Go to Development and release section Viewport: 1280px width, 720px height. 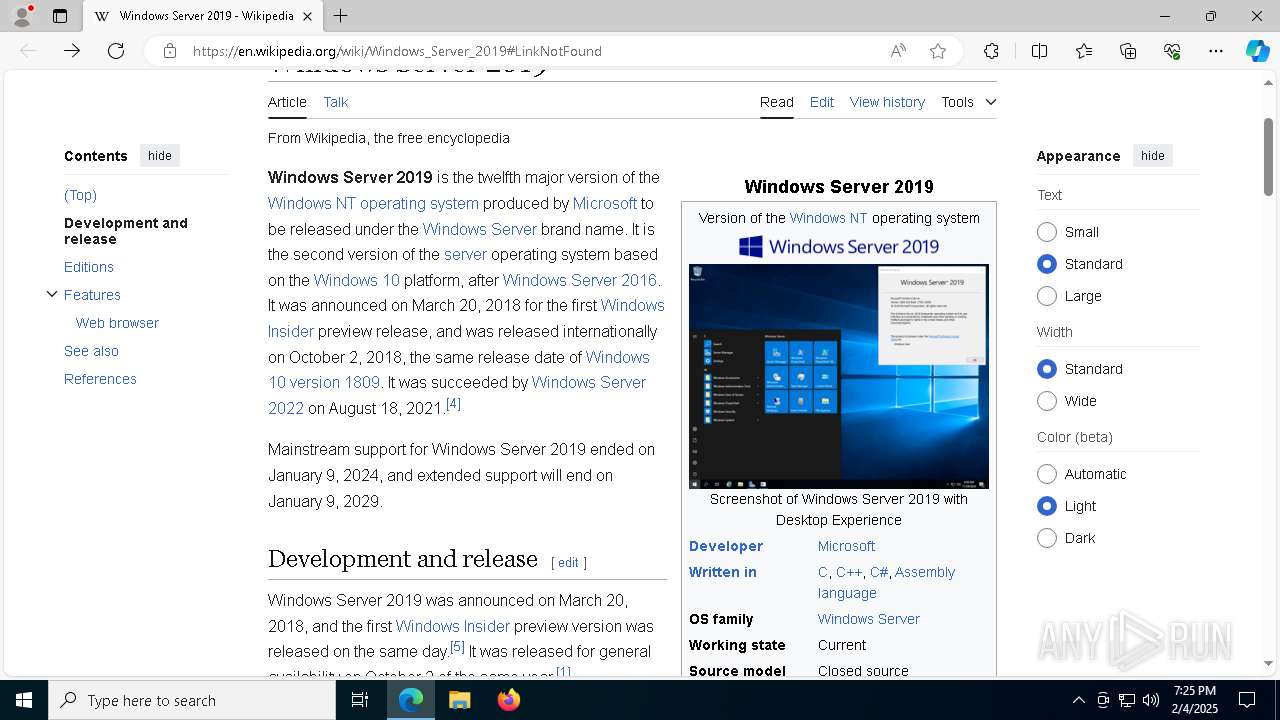(x=126, y=231)
